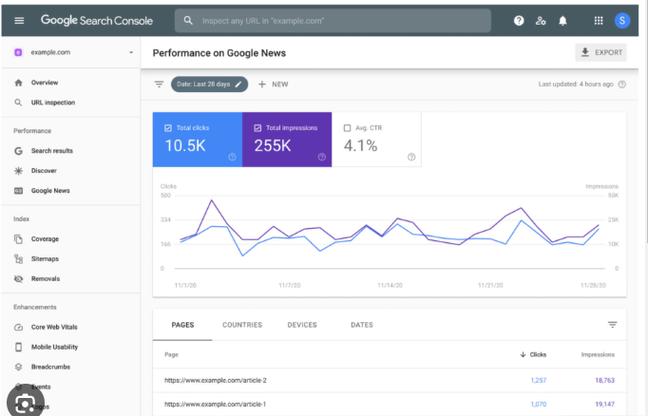Check the Avg. CTR checkbox
This screenshot has height=416, width=648.
pos(347,128)
